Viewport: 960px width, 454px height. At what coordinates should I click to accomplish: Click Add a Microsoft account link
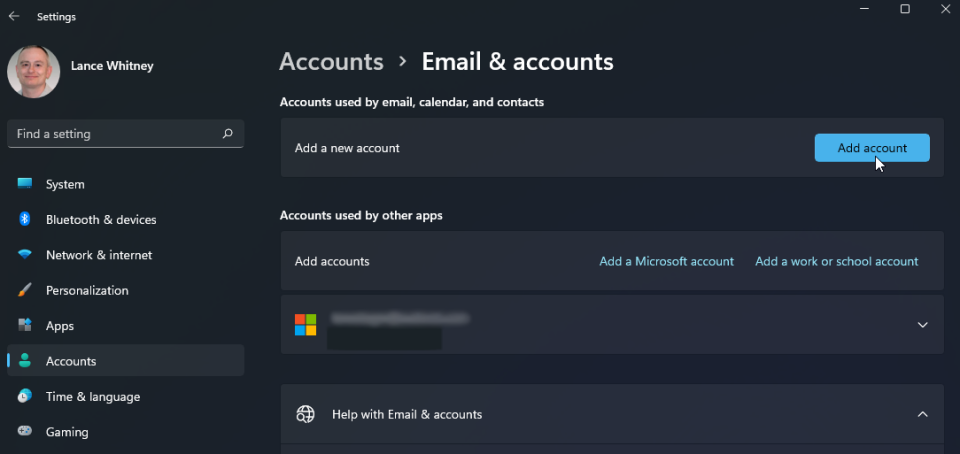[x=666, y=261]
